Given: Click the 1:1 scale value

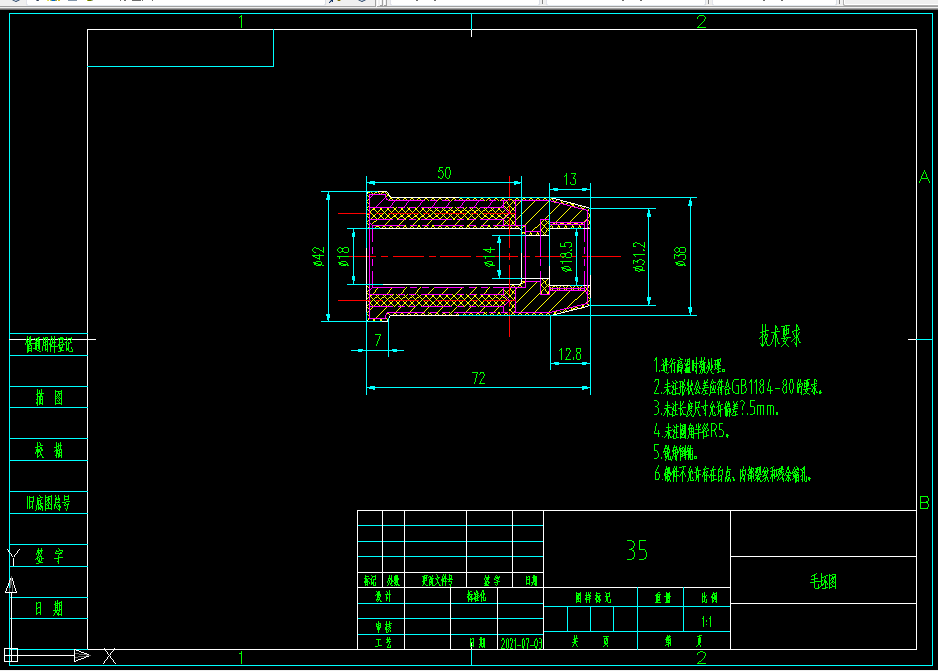Looking at the screenshot, I should 706,622.
